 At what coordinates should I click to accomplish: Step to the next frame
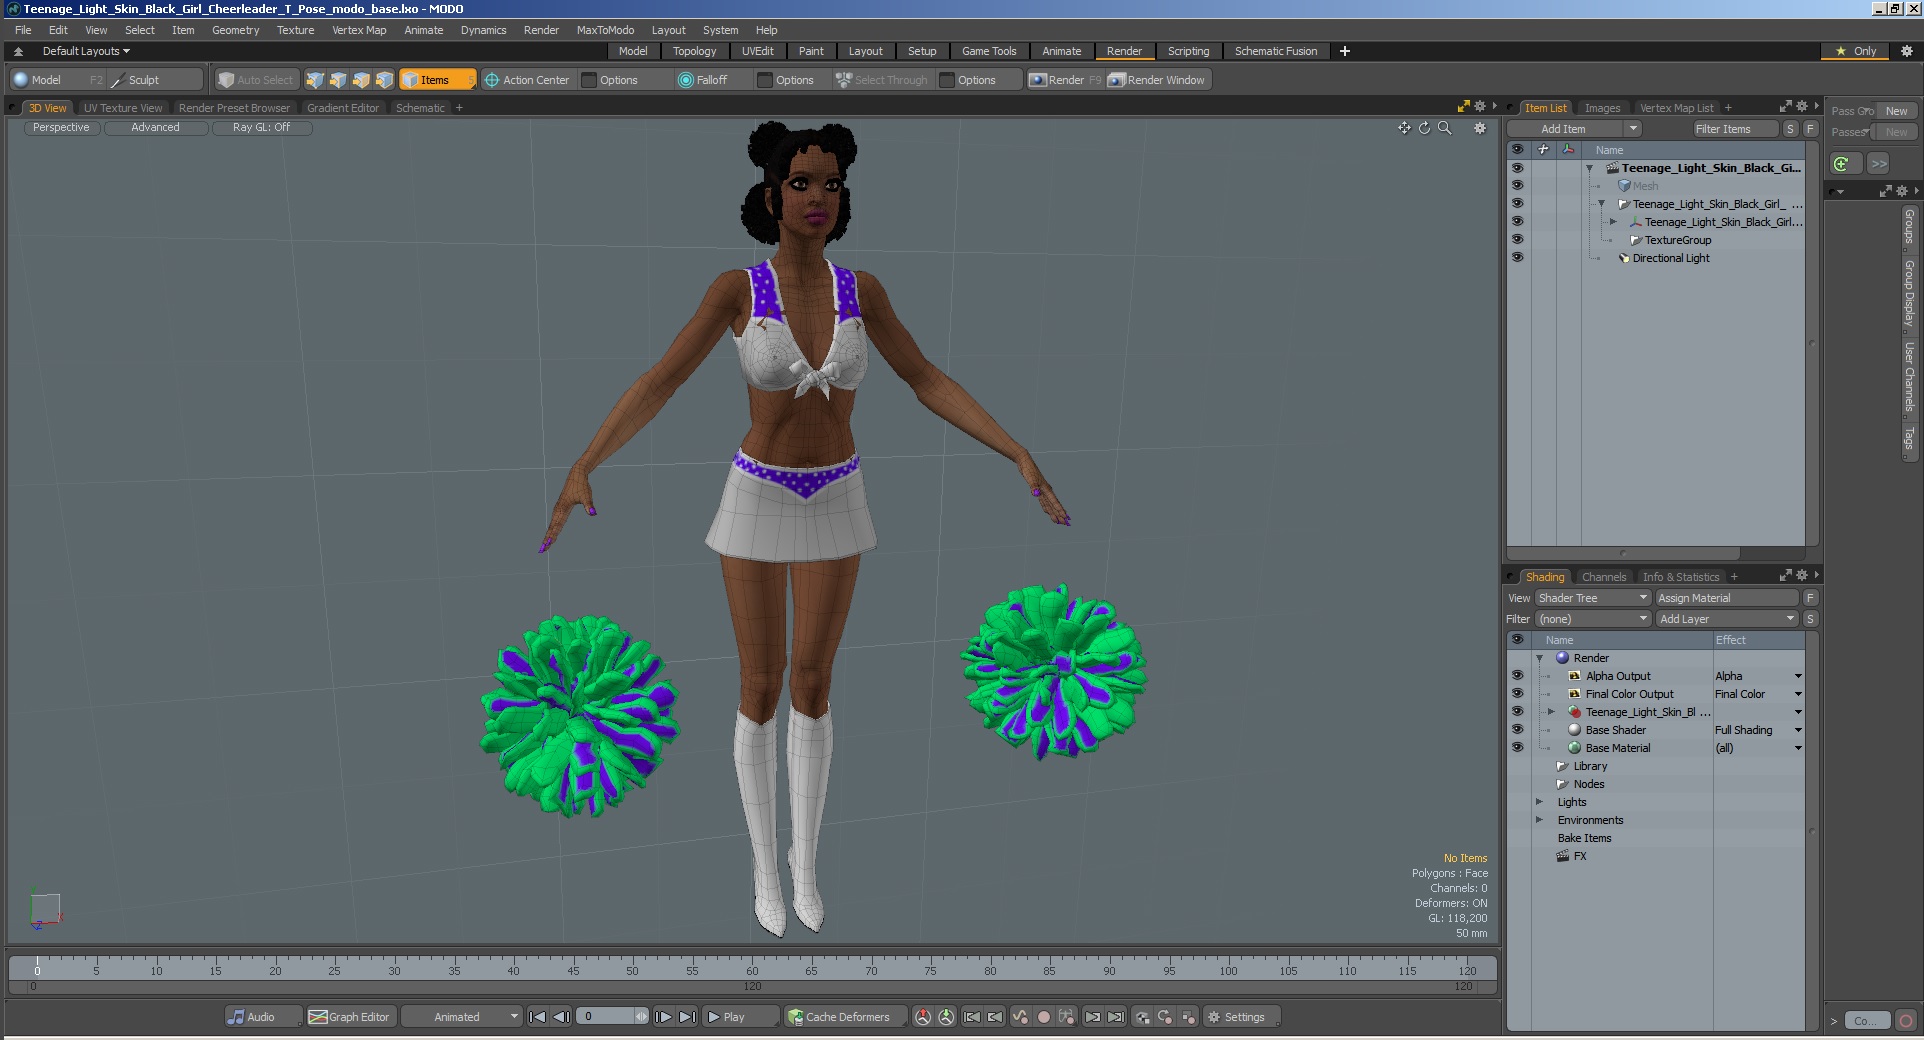click(663, 1017)
